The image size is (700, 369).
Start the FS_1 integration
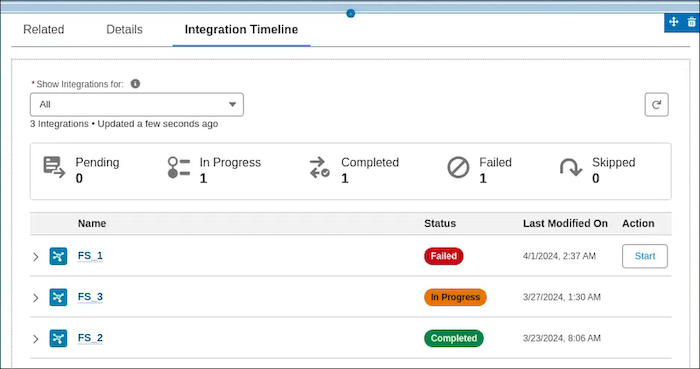click(x=645, y=256)
